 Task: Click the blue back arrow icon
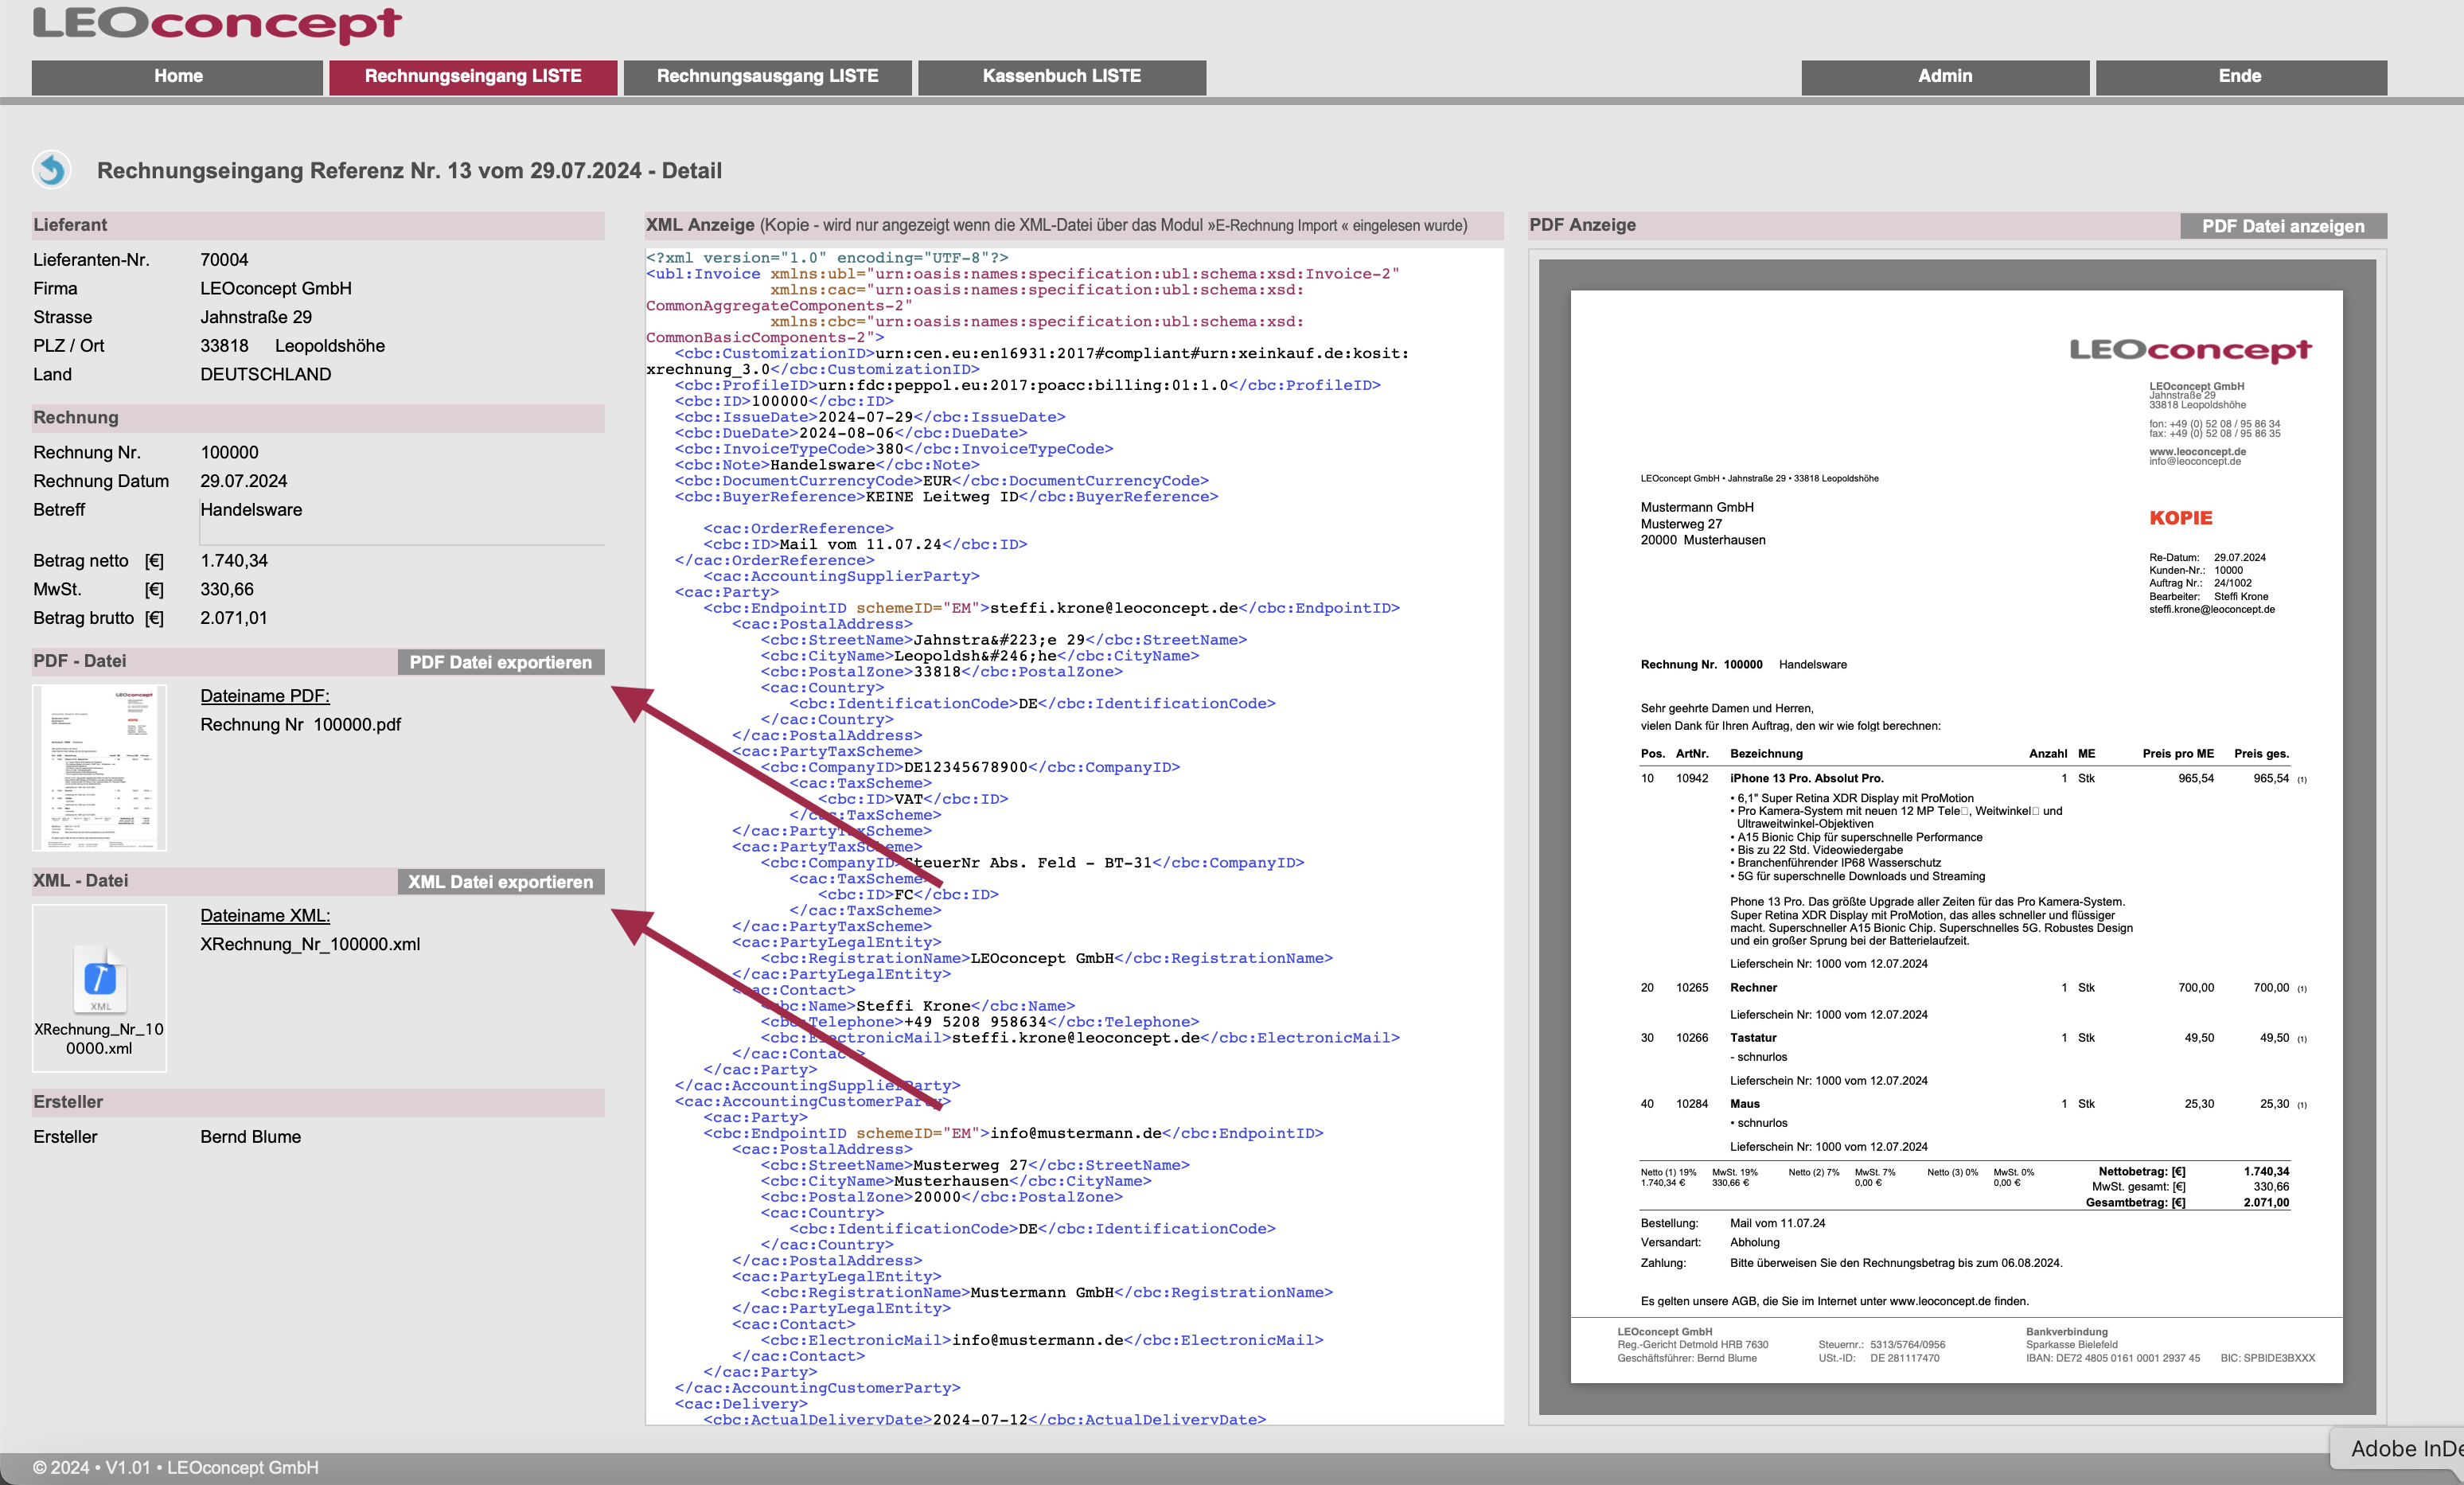coord(52,170)
